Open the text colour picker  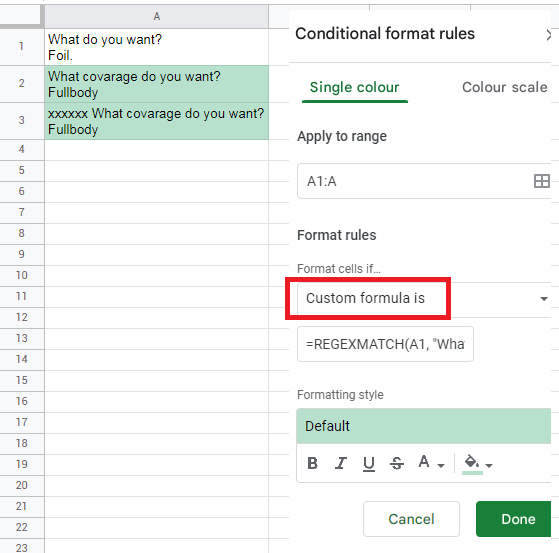(424, 462)
